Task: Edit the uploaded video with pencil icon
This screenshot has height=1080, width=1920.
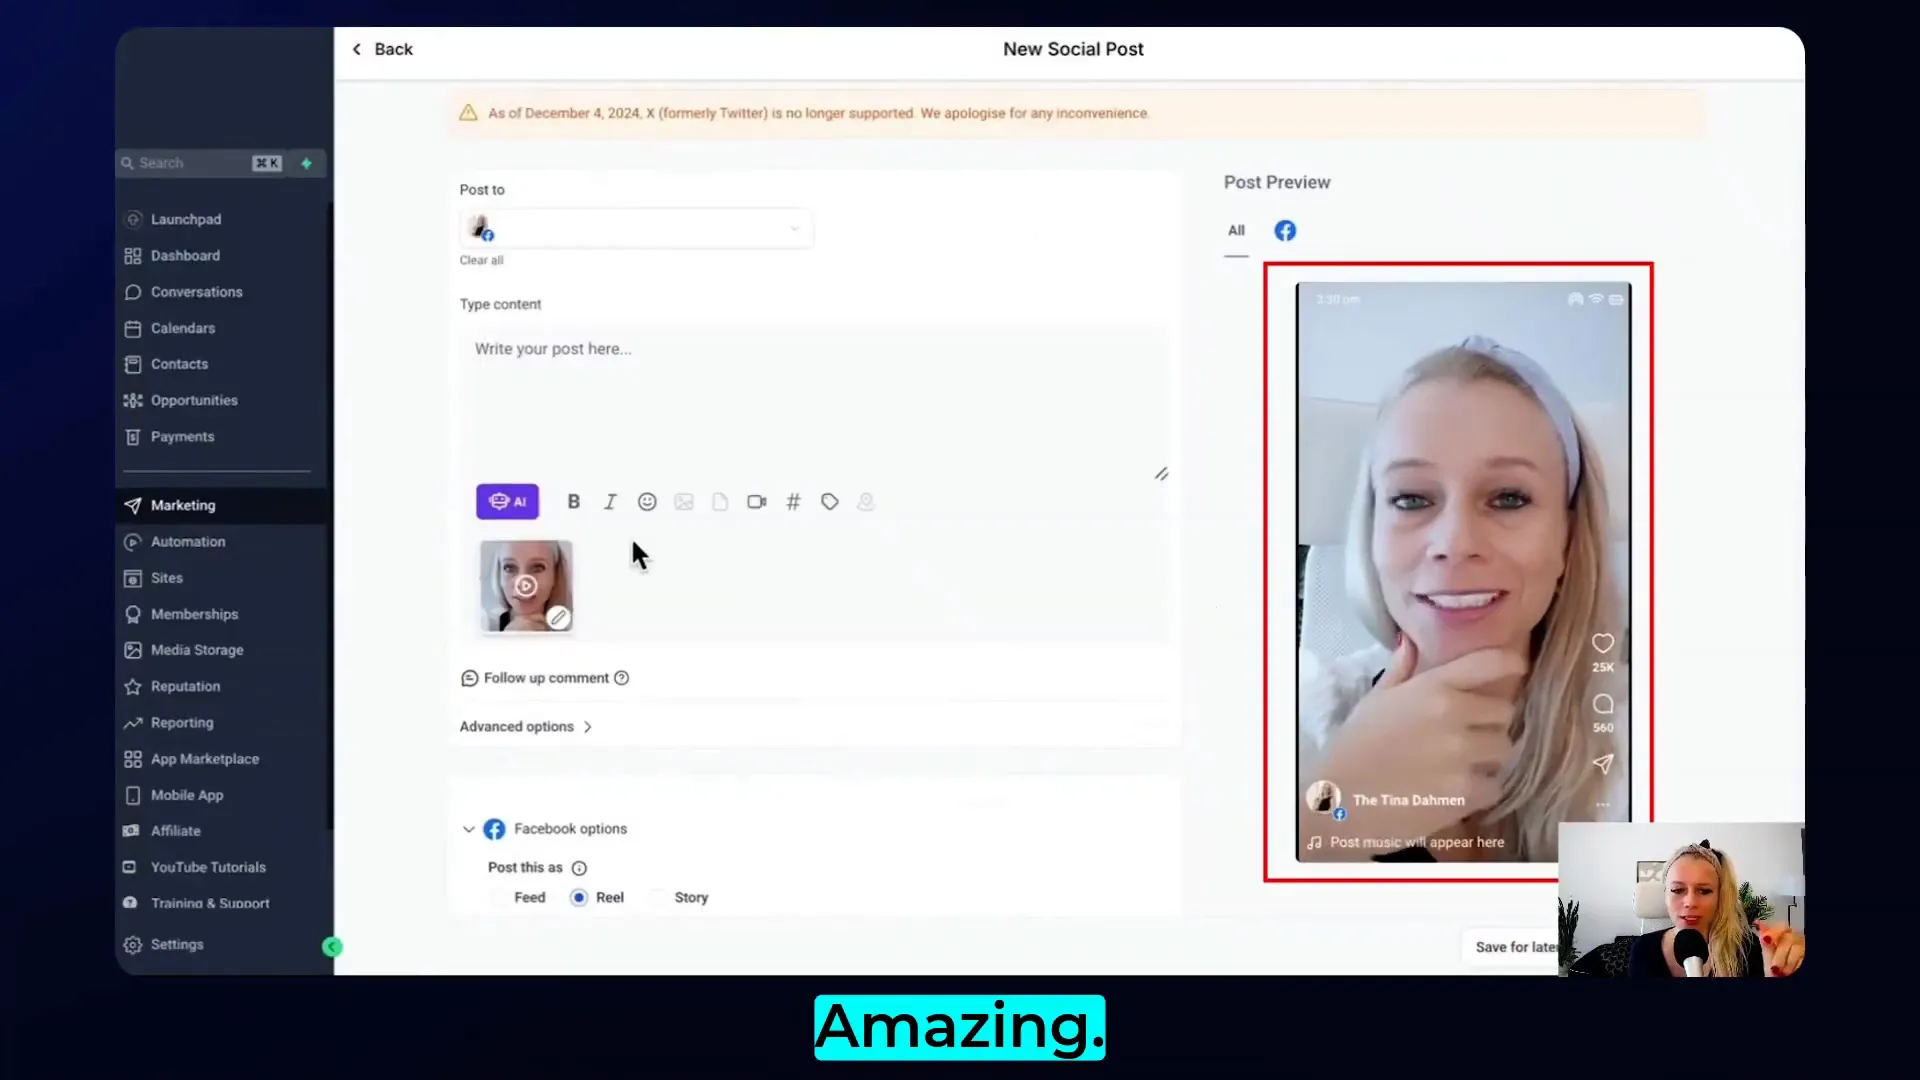Action: [x=559, y=618]
